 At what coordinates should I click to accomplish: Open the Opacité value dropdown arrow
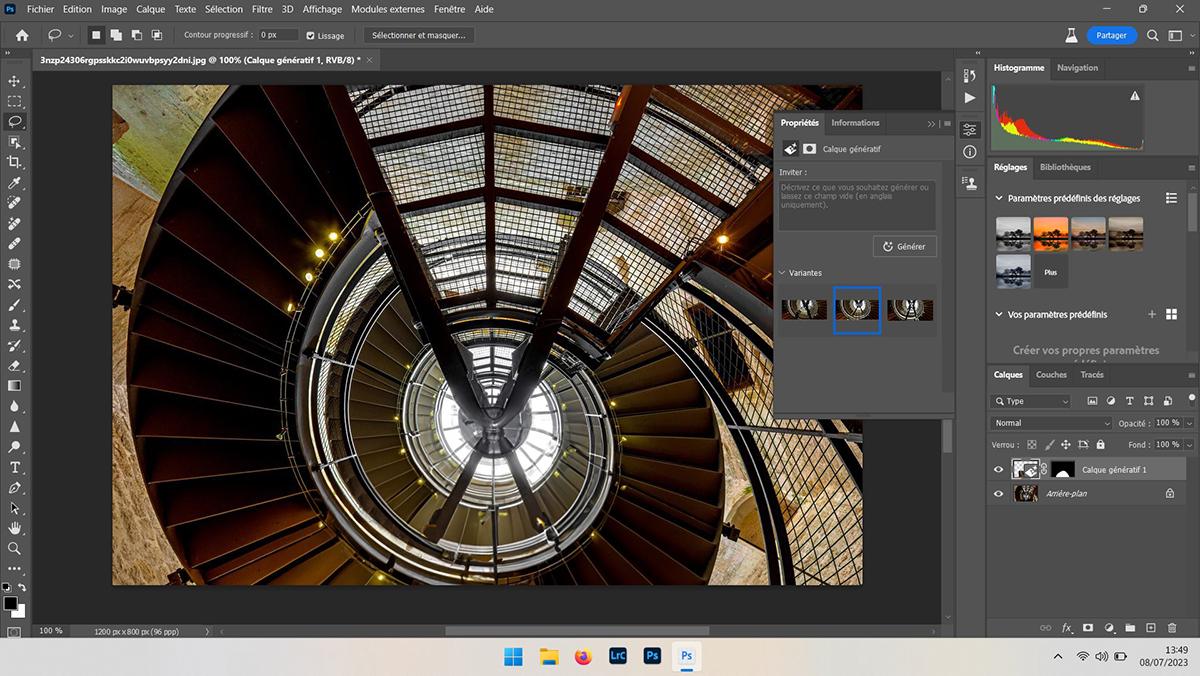[1189, 423]
